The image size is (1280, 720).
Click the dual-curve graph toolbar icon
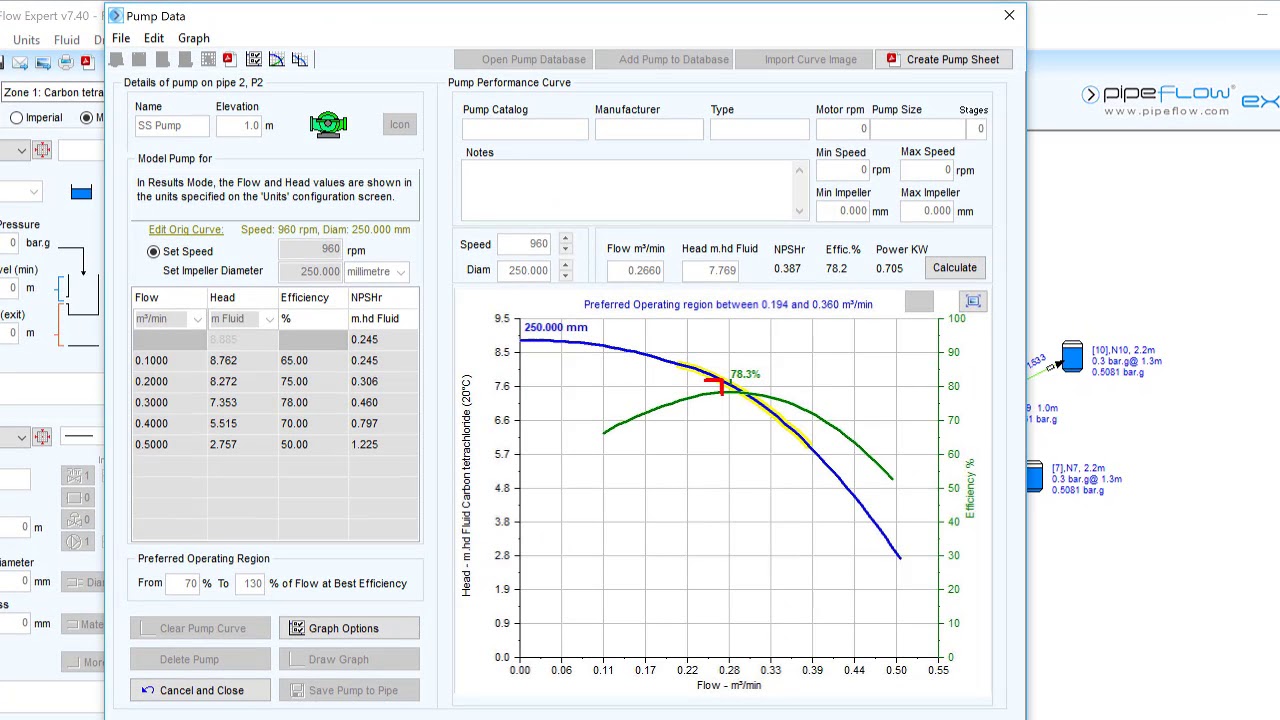click(300, 60)
